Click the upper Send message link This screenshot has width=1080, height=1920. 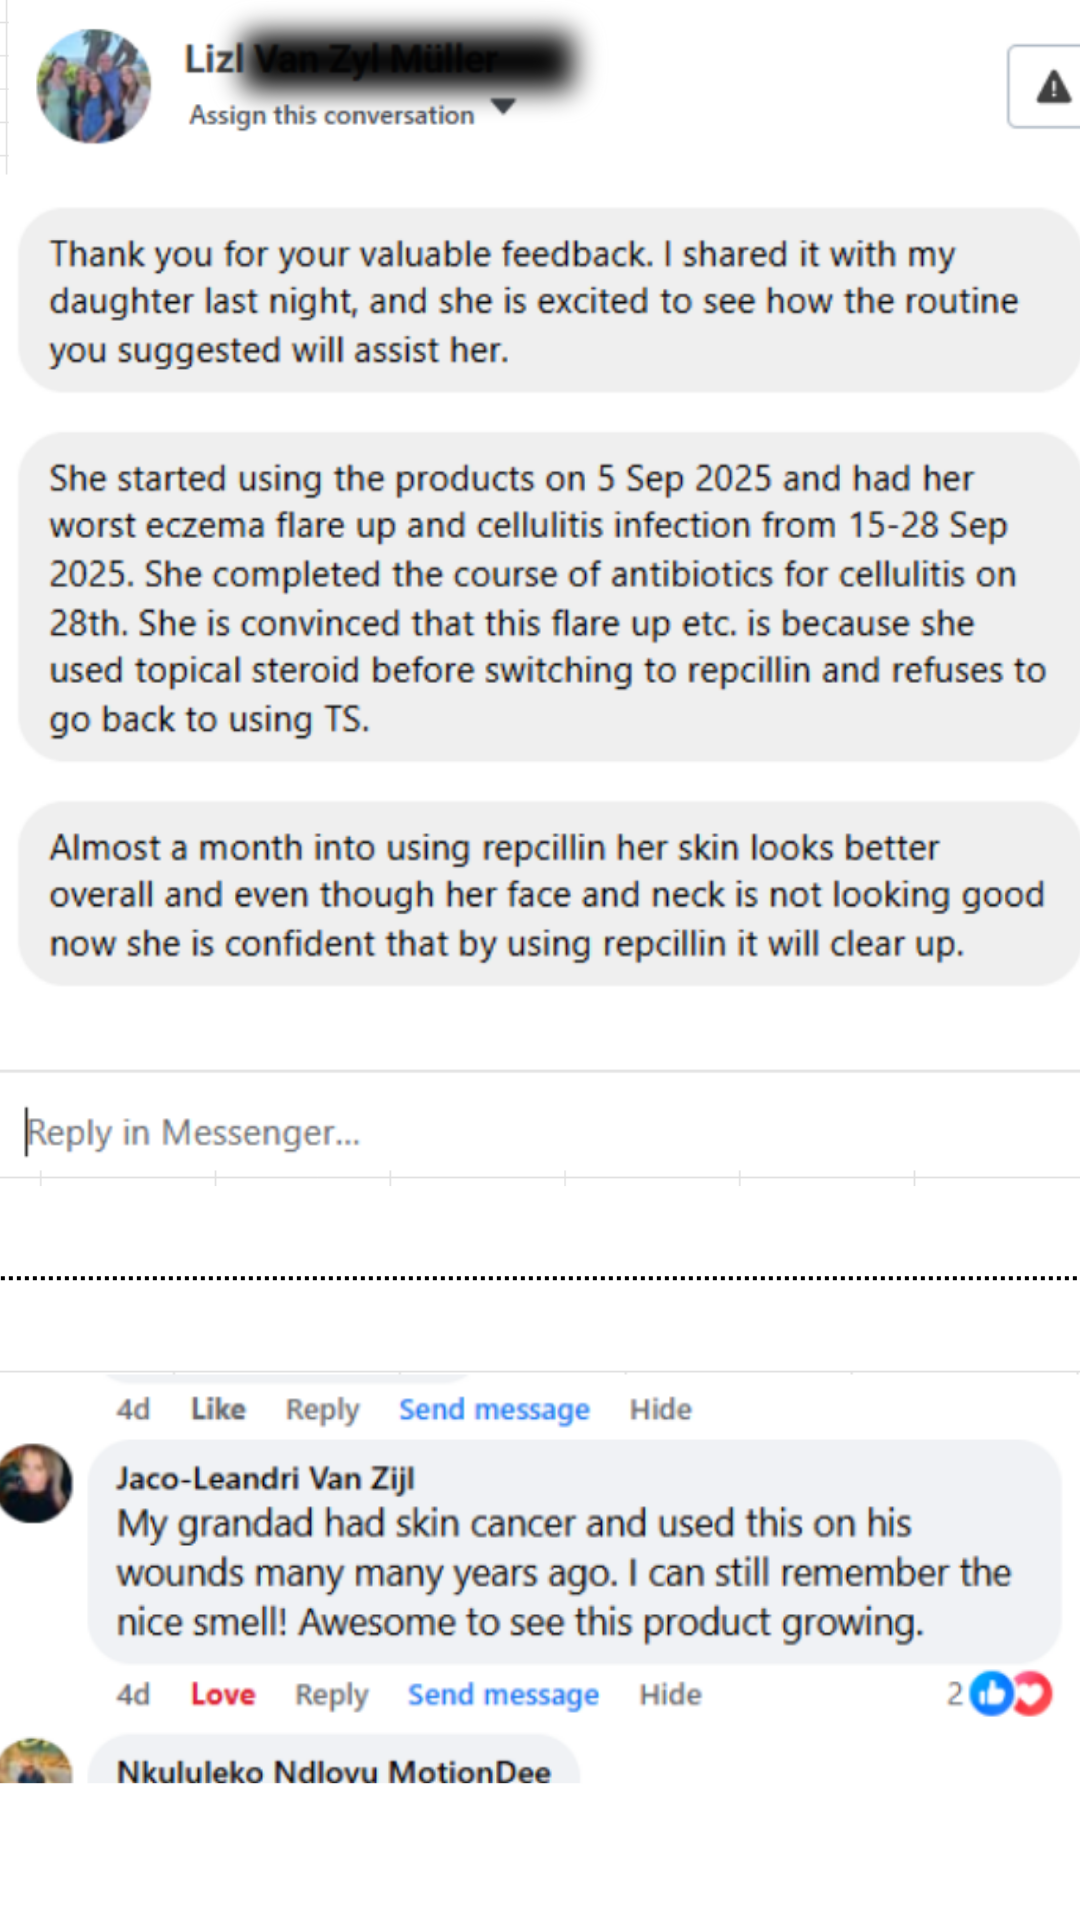494,1409
